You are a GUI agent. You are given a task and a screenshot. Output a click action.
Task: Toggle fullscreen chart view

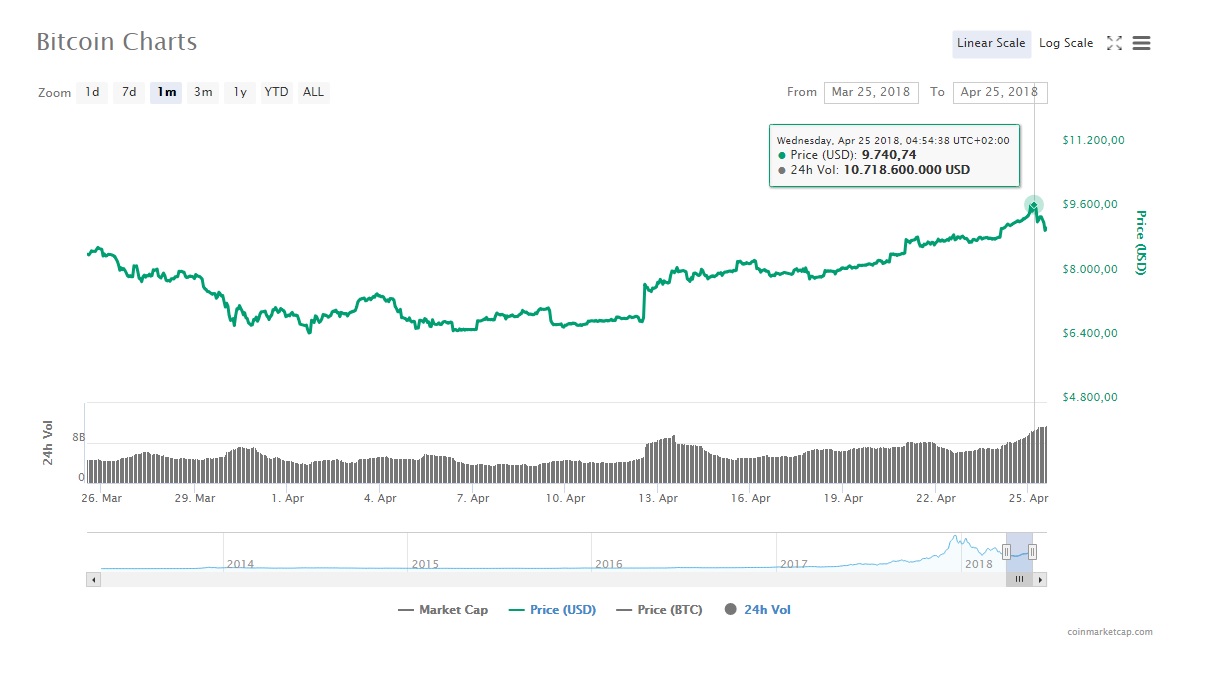point(1114,43)
